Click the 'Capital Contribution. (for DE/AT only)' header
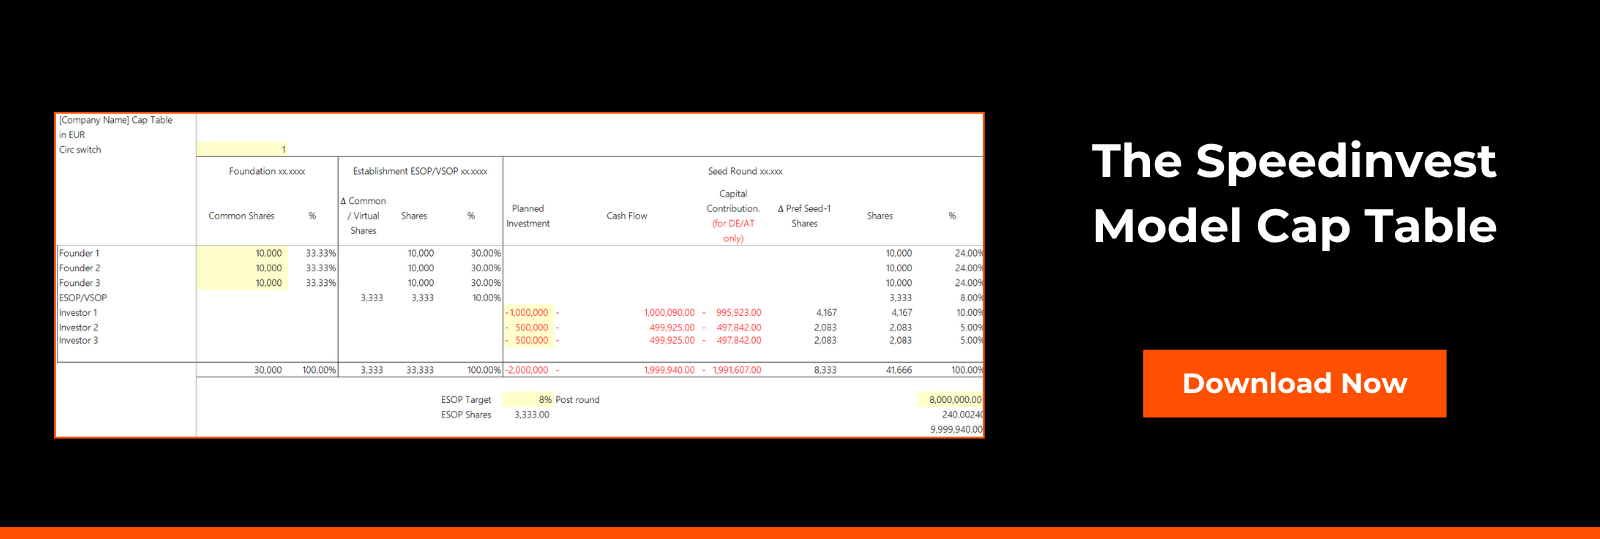Image resolution: width=1600 pixels, height=539 pixels. [x=733, y=216]
